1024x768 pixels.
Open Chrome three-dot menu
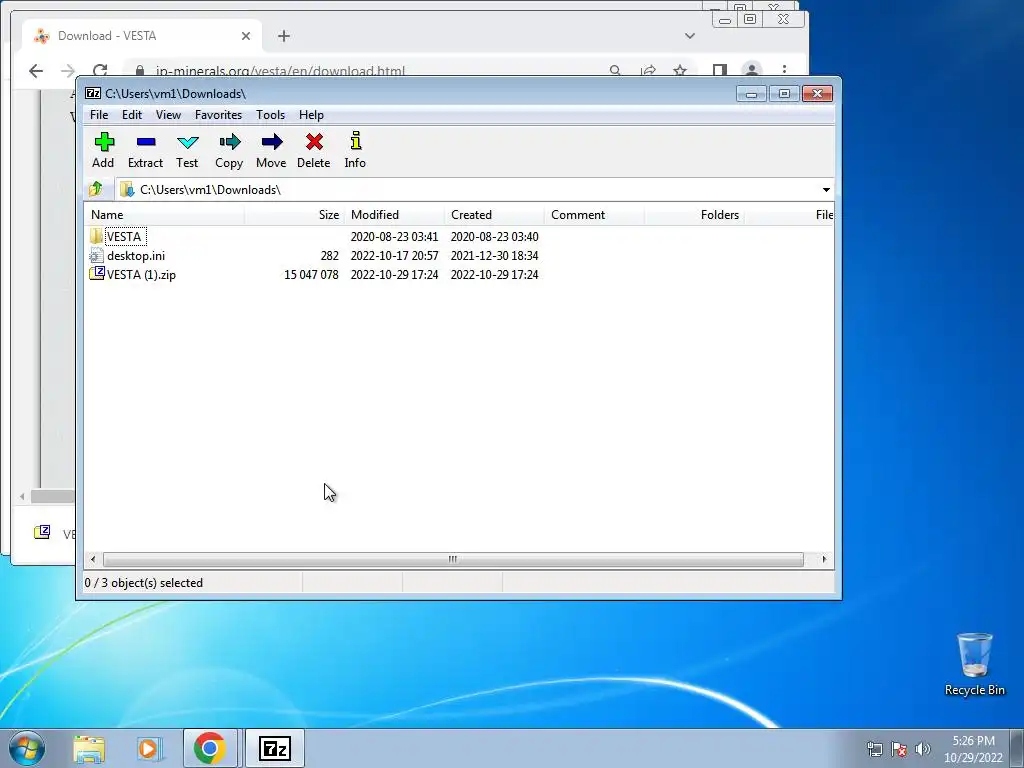pos(784,70)
